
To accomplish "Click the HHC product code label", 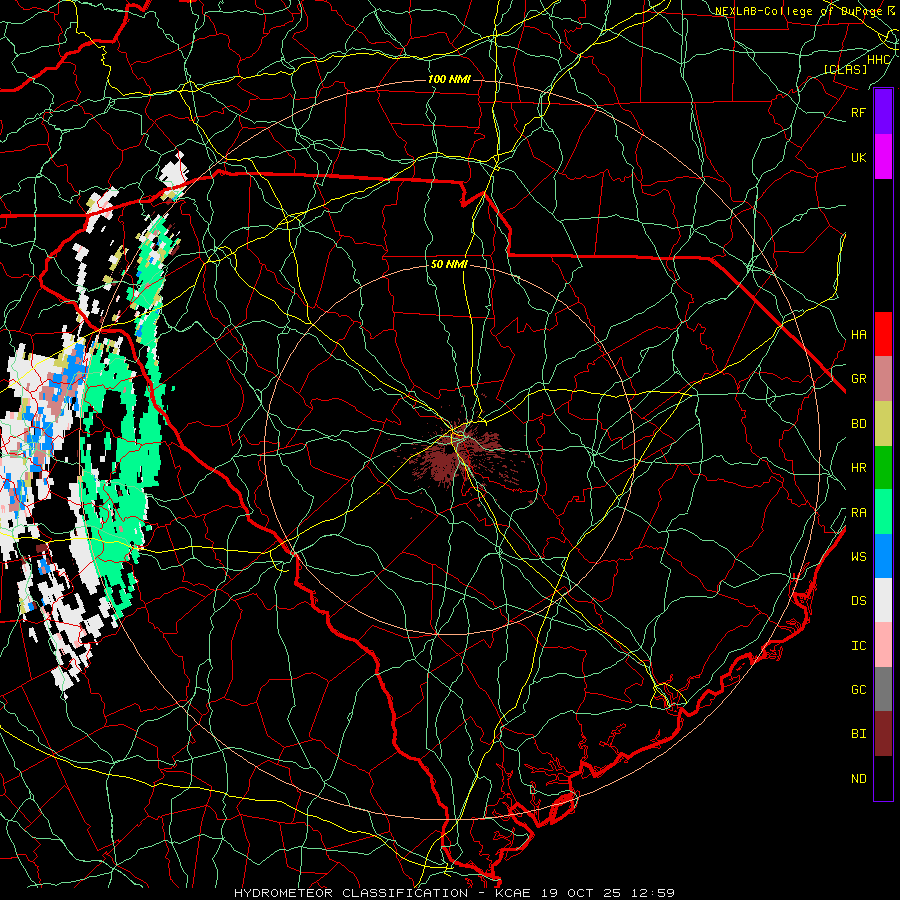I will pos(879,60).
